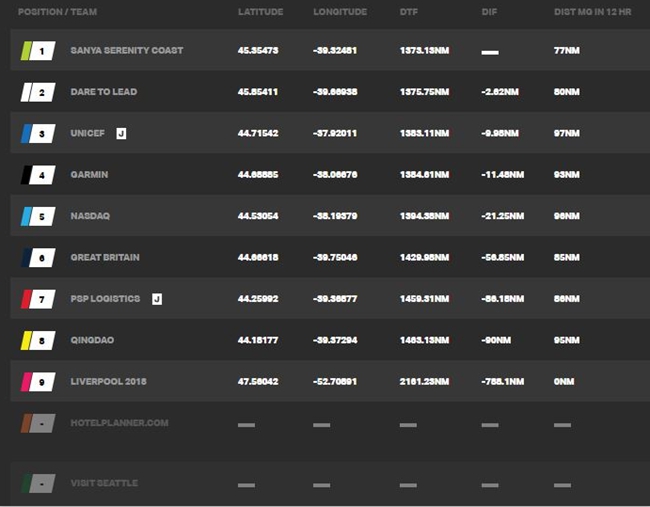Click Qingdao's latitude value
650x507 pixels.
[258, 341]
